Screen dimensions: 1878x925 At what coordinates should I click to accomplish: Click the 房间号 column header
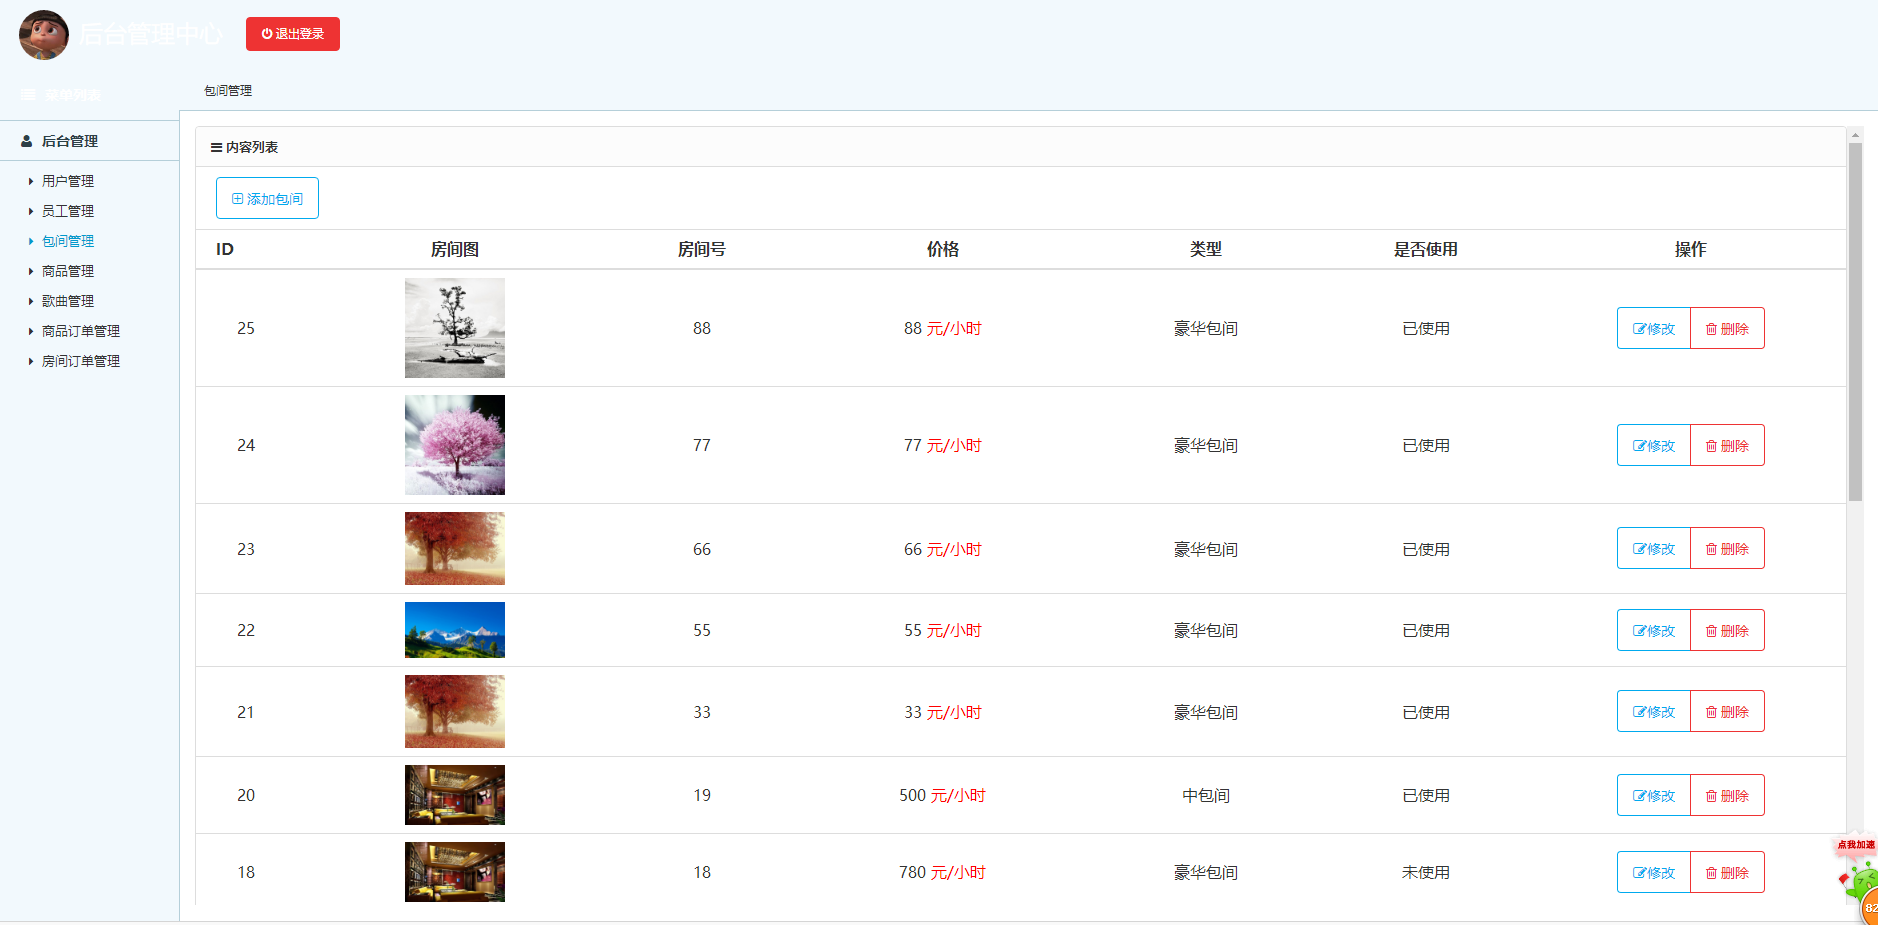(702, 249)
